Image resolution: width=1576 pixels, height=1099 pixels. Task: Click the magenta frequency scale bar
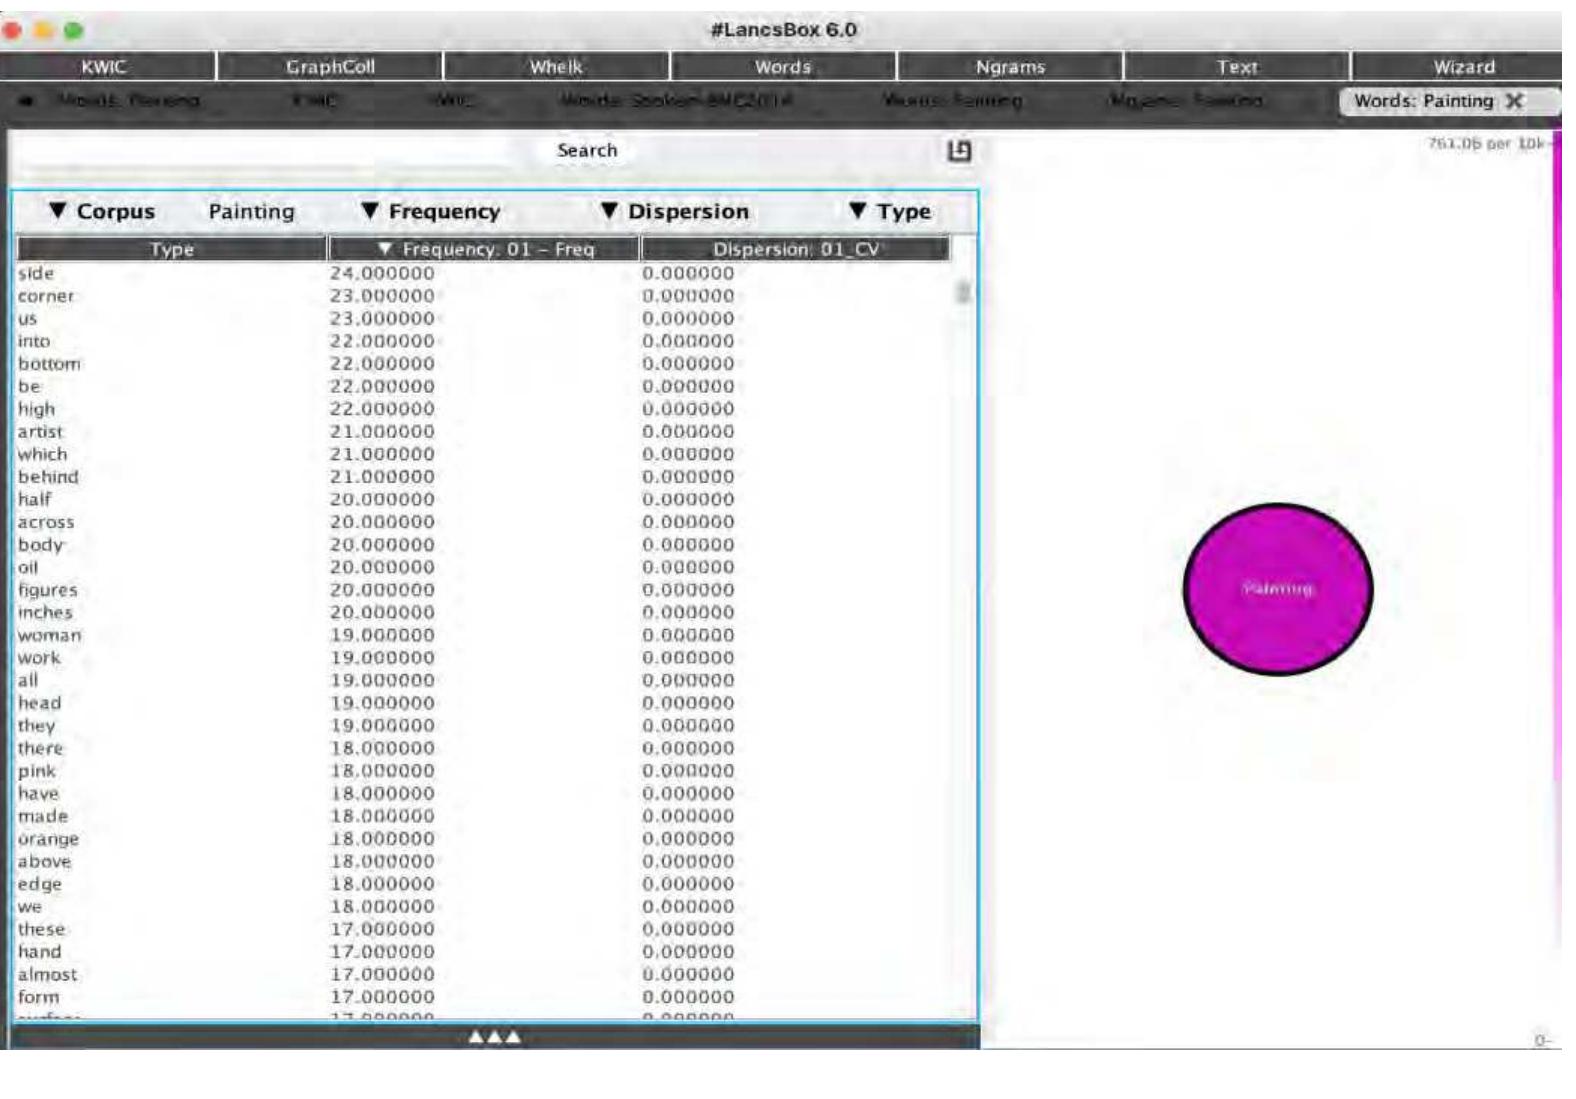(1556, 540)
